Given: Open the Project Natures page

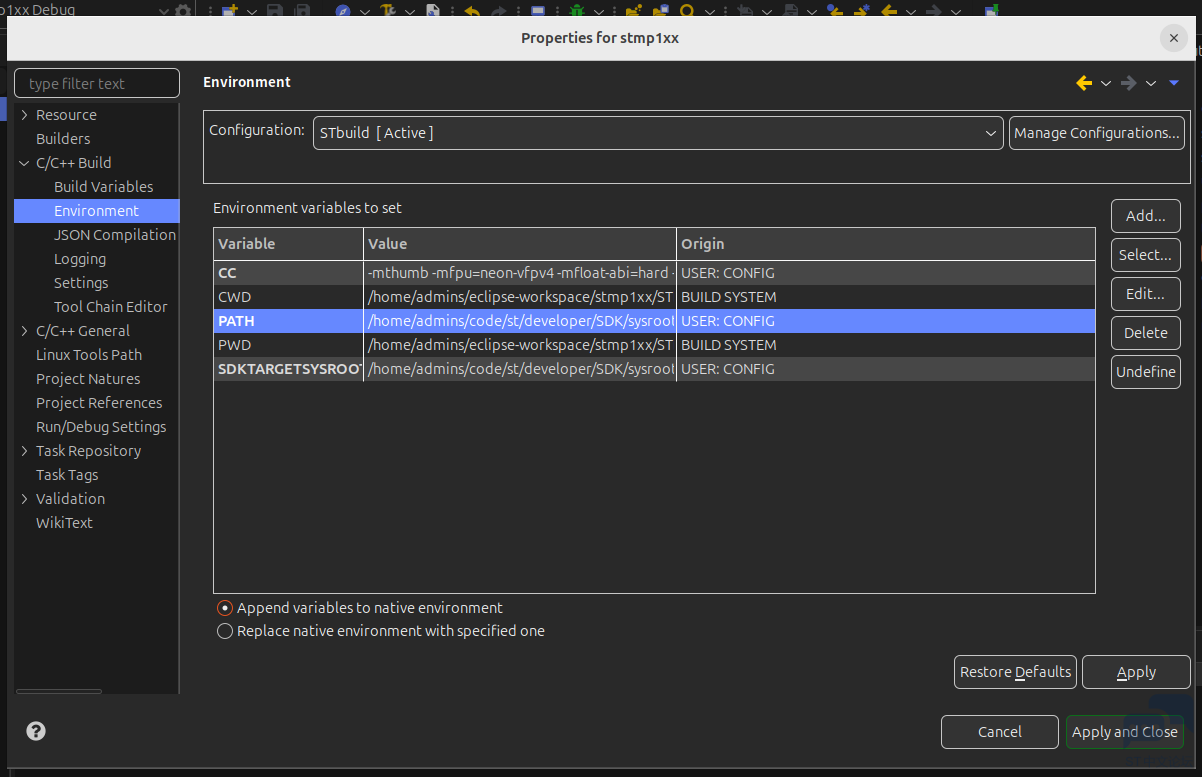Looking at the screenshot, I should [x=88, y=379].
